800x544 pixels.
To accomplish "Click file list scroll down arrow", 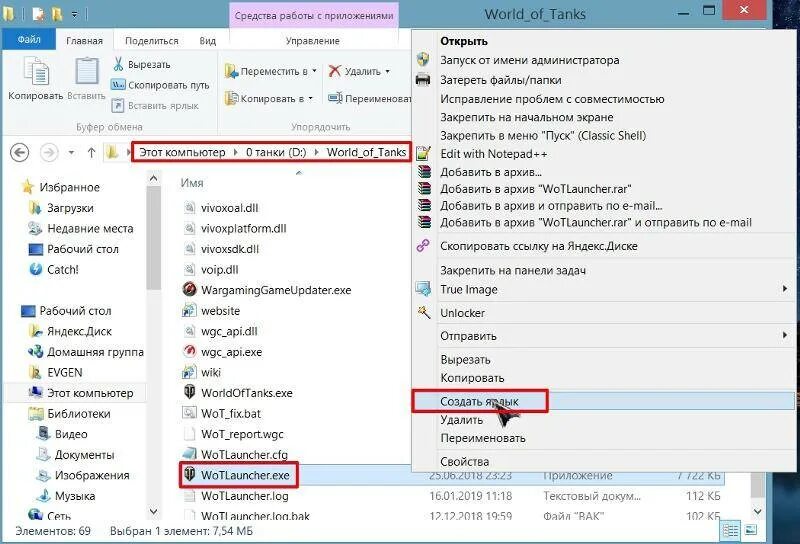I will click(x=758, y=510).
